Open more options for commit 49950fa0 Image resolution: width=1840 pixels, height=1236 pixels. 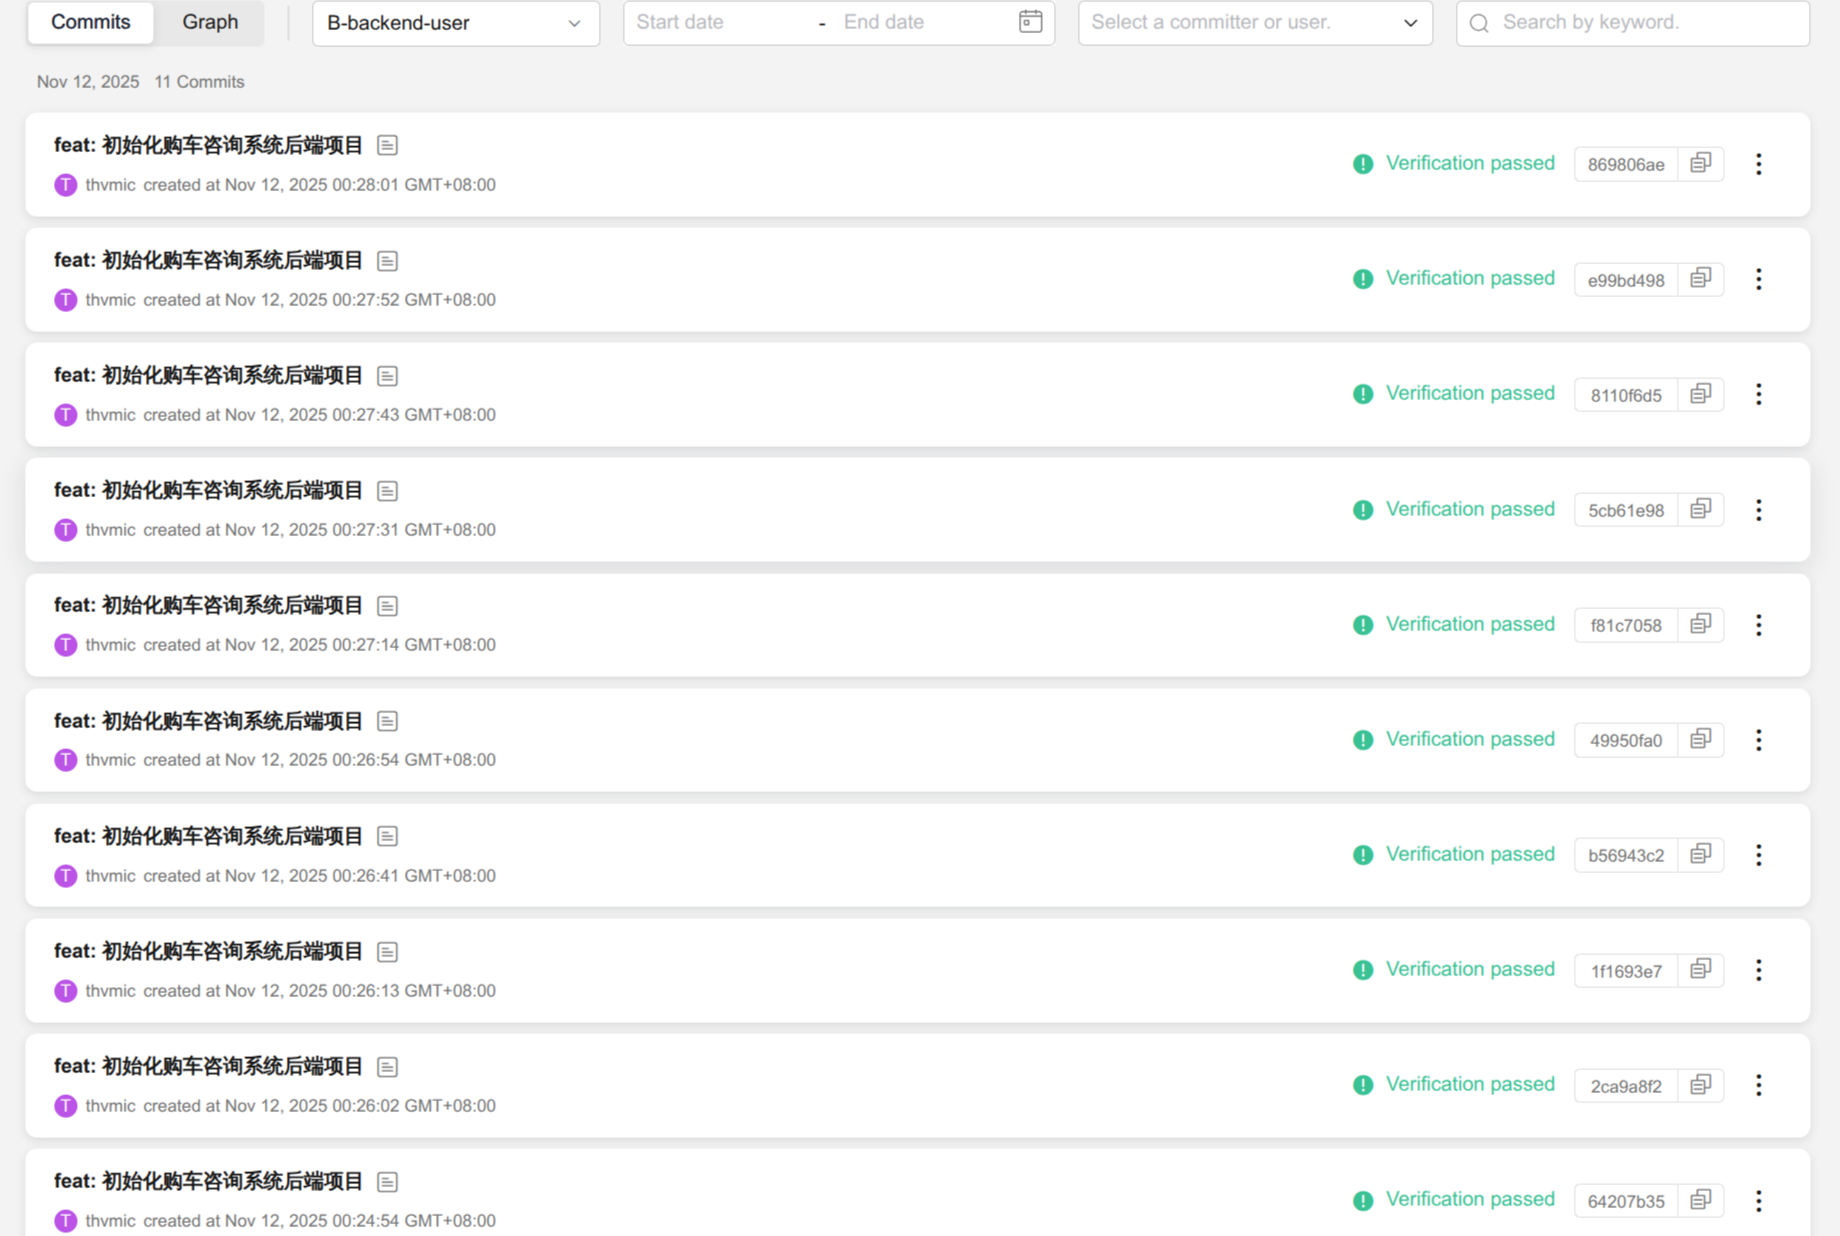coord(1758,740)
